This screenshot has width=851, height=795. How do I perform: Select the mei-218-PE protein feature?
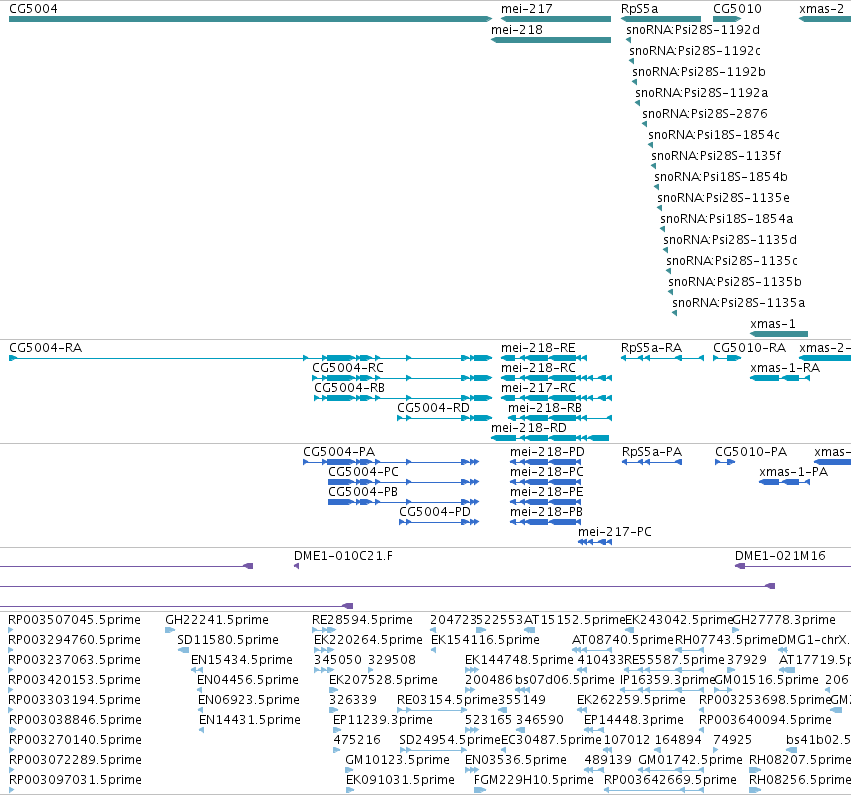pos(545,502)
